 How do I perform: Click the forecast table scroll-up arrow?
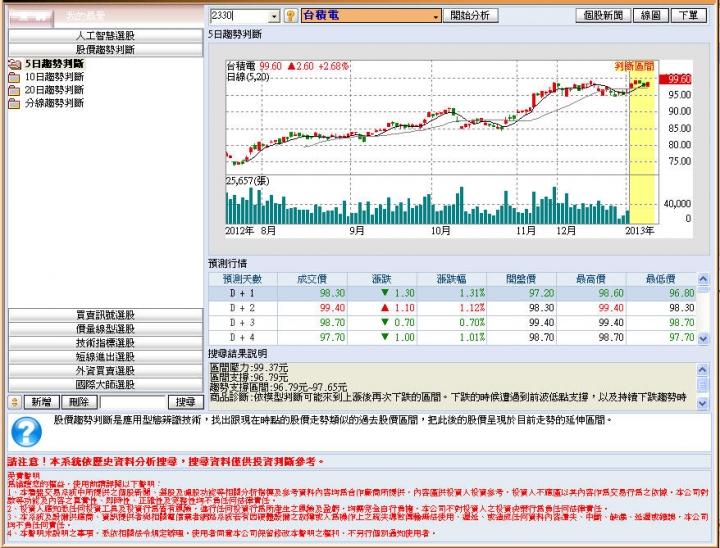point(703,278)
